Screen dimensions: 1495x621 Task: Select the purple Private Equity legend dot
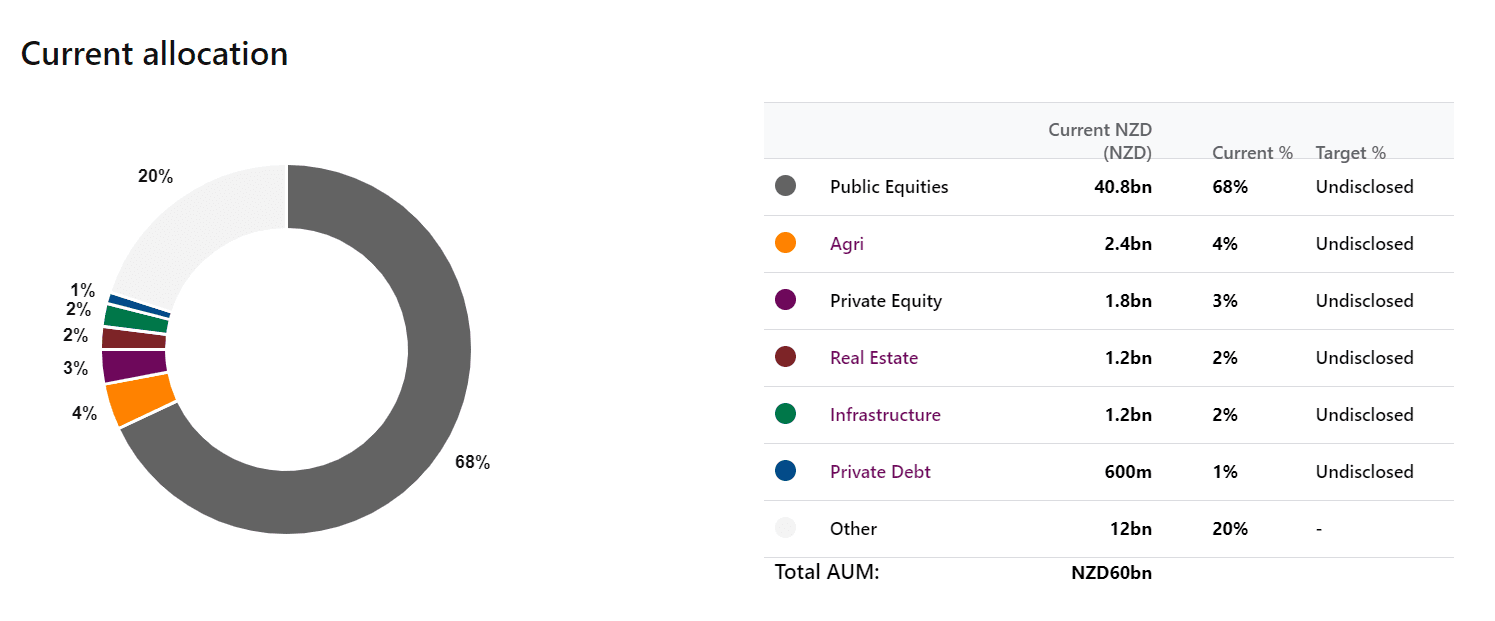click(x=785, y=300)
